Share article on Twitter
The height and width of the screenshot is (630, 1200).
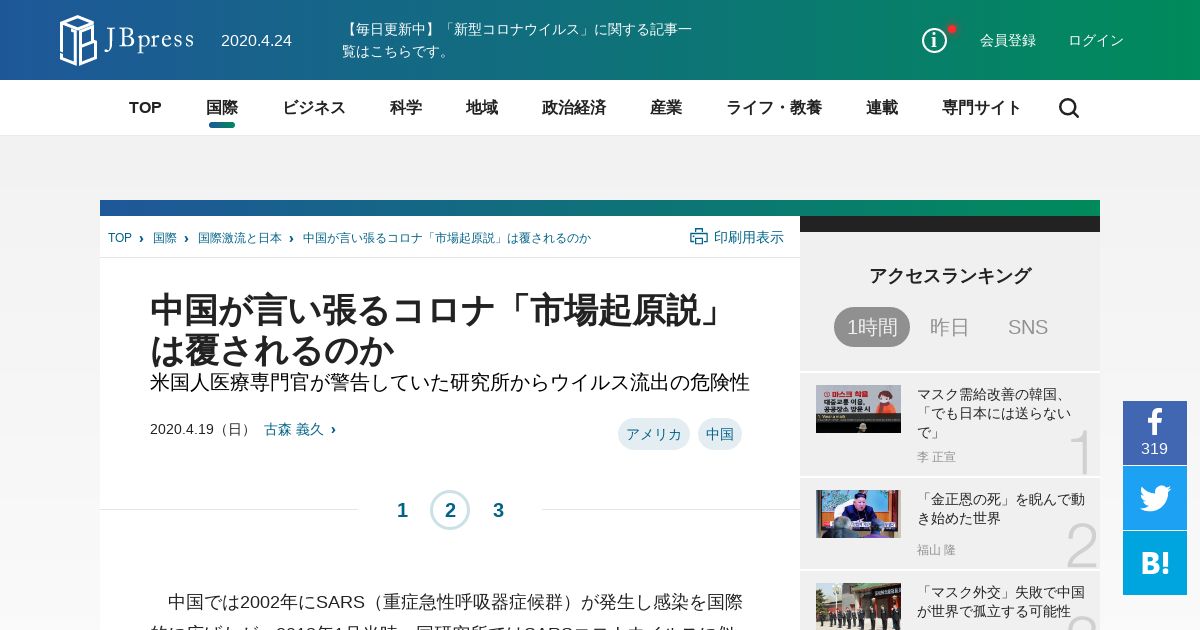tap(1155, 498)
